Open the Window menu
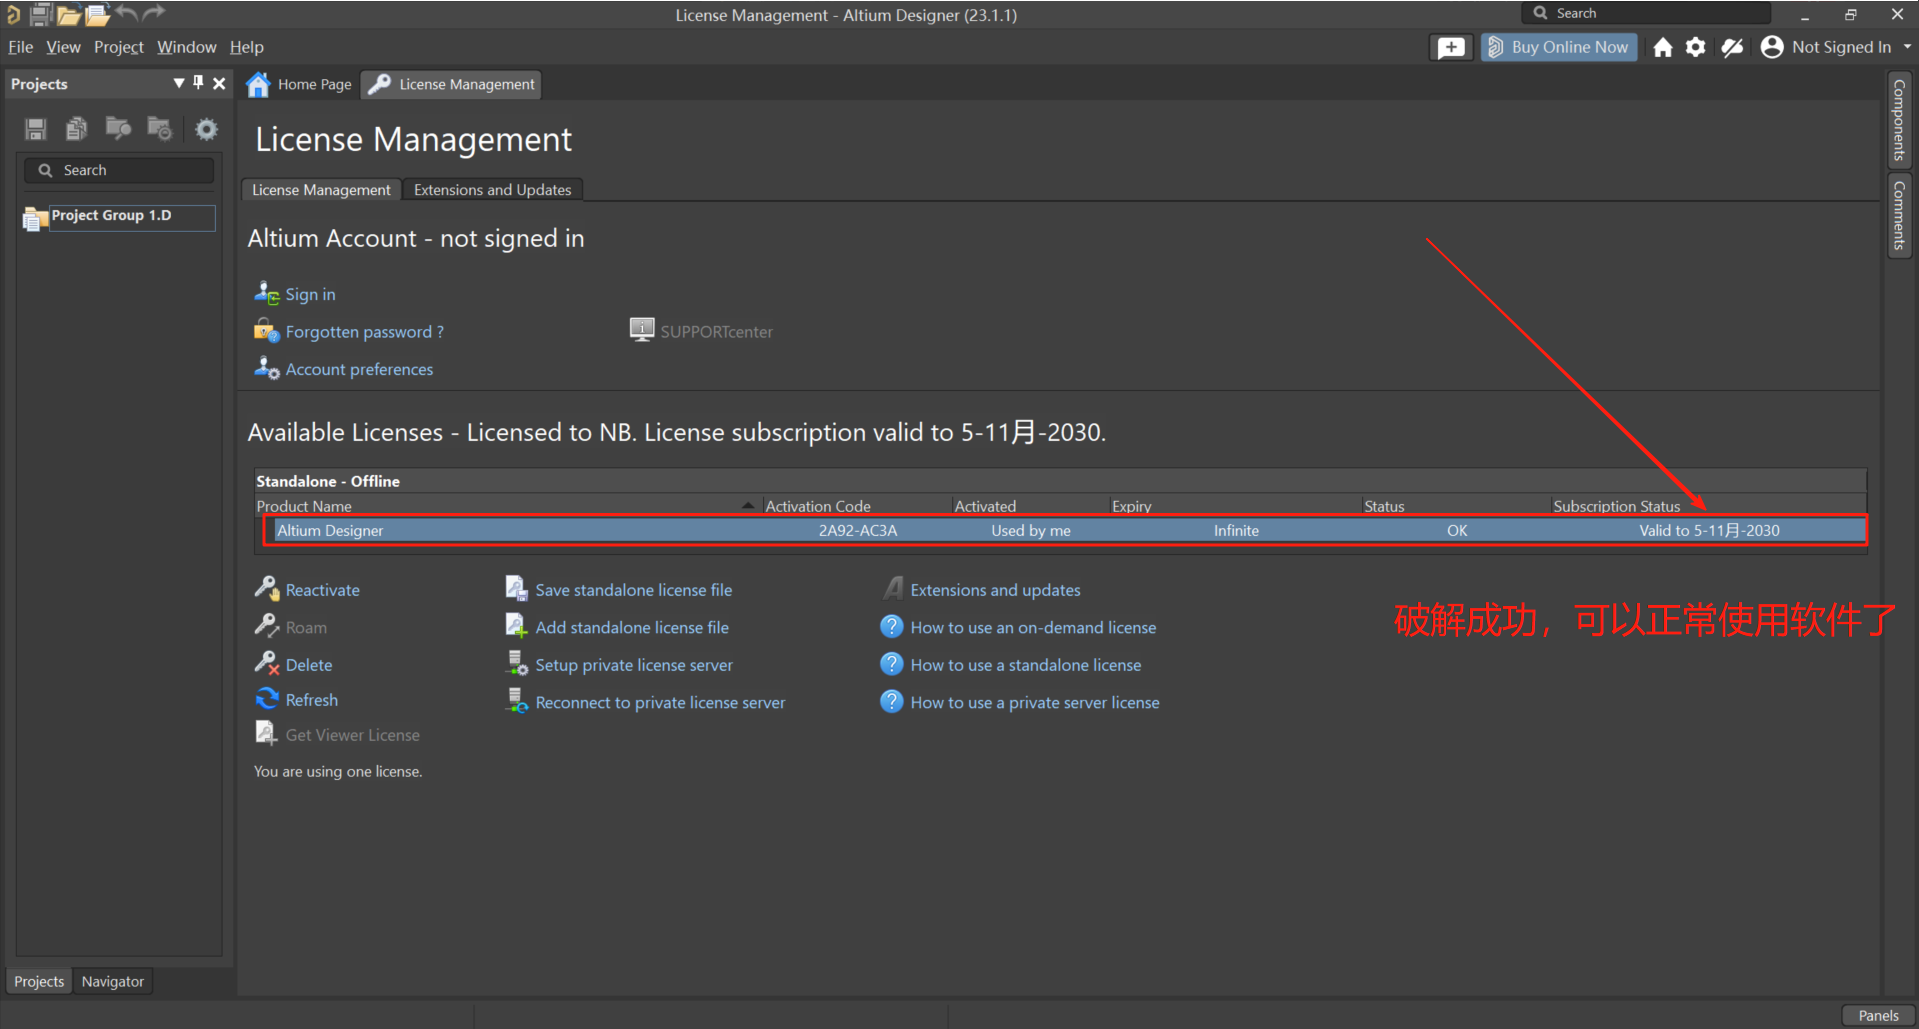The width and height of the screenshot is (1919, 1029). point(186,47)
